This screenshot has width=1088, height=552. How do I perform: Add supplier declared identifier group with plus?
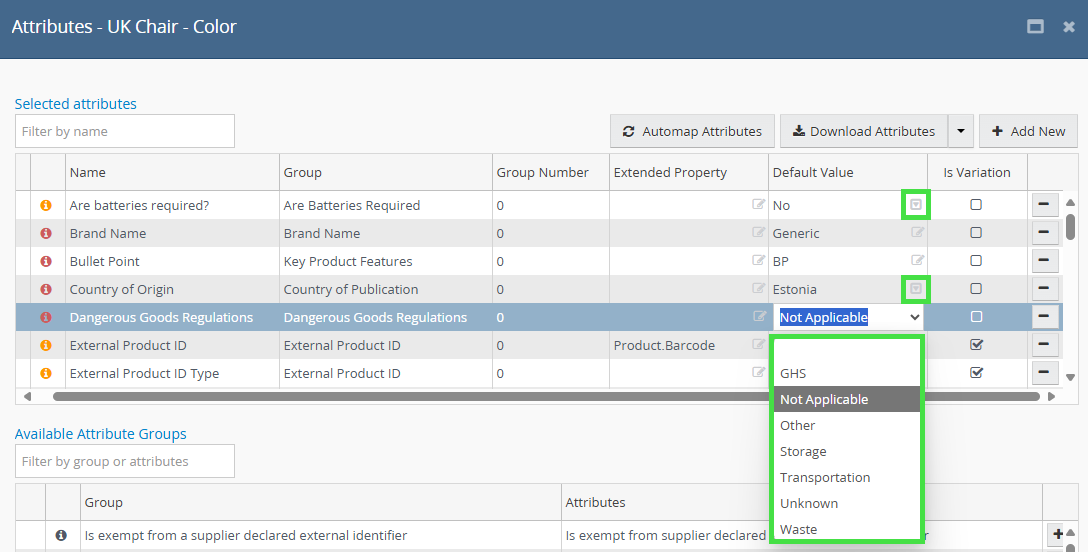[x=1057, y=534]
